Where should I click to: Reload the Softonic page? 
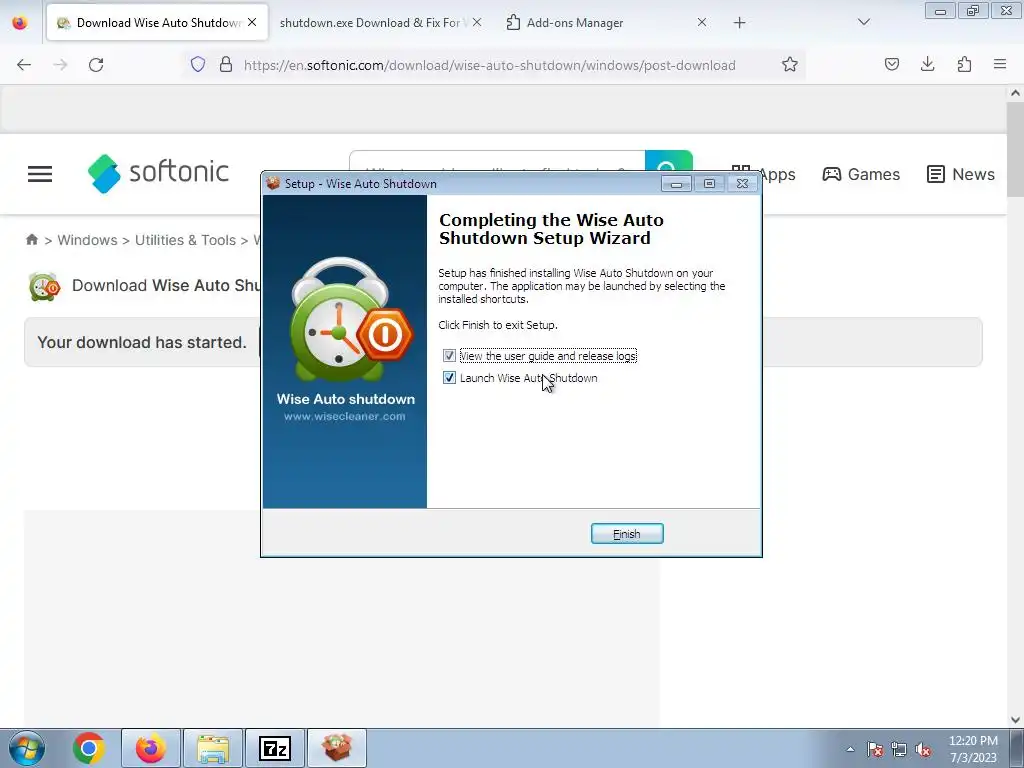96,65
